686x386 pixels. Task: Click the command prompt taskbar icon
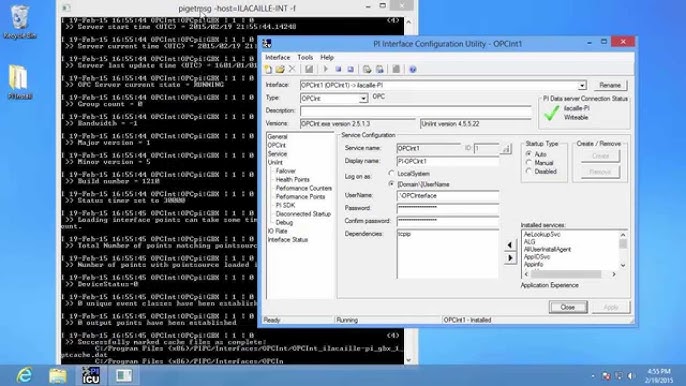click(x=124, y=375)
